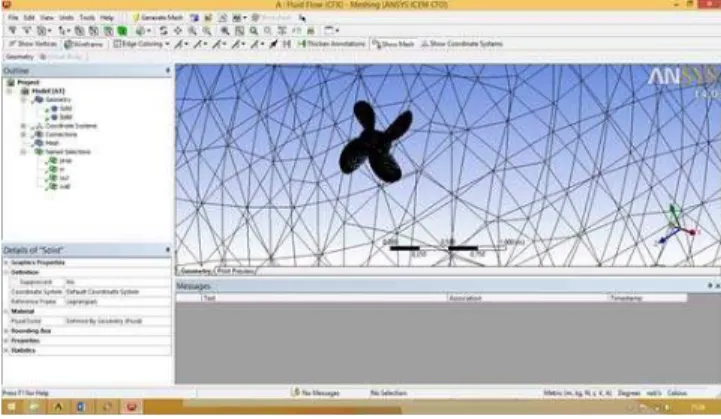Select the Edge selection filter
The height and width of the screenshot is (419, 721).
[x=94, y=31]
